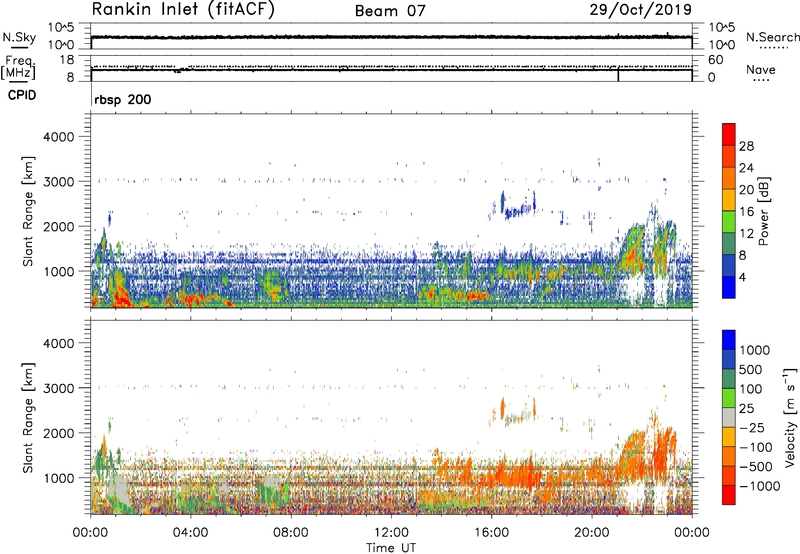
Task: Click the "500" velocity colorbar label
Action: 752,369
